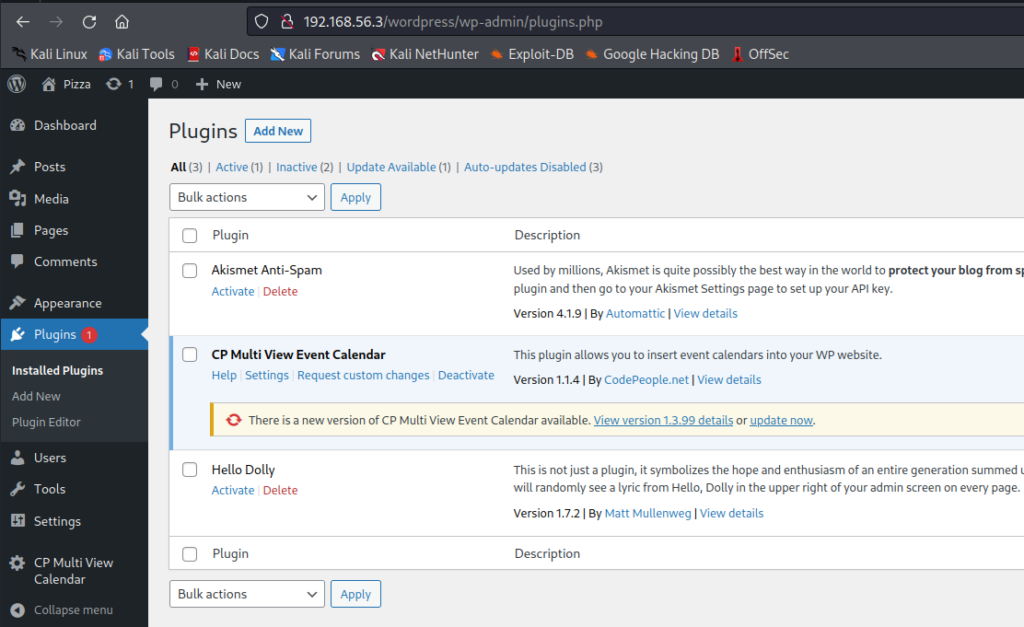Click the Appearance paintbrush icon
The height and width of the screenshot is (627, 1024).
pos(18,302)
